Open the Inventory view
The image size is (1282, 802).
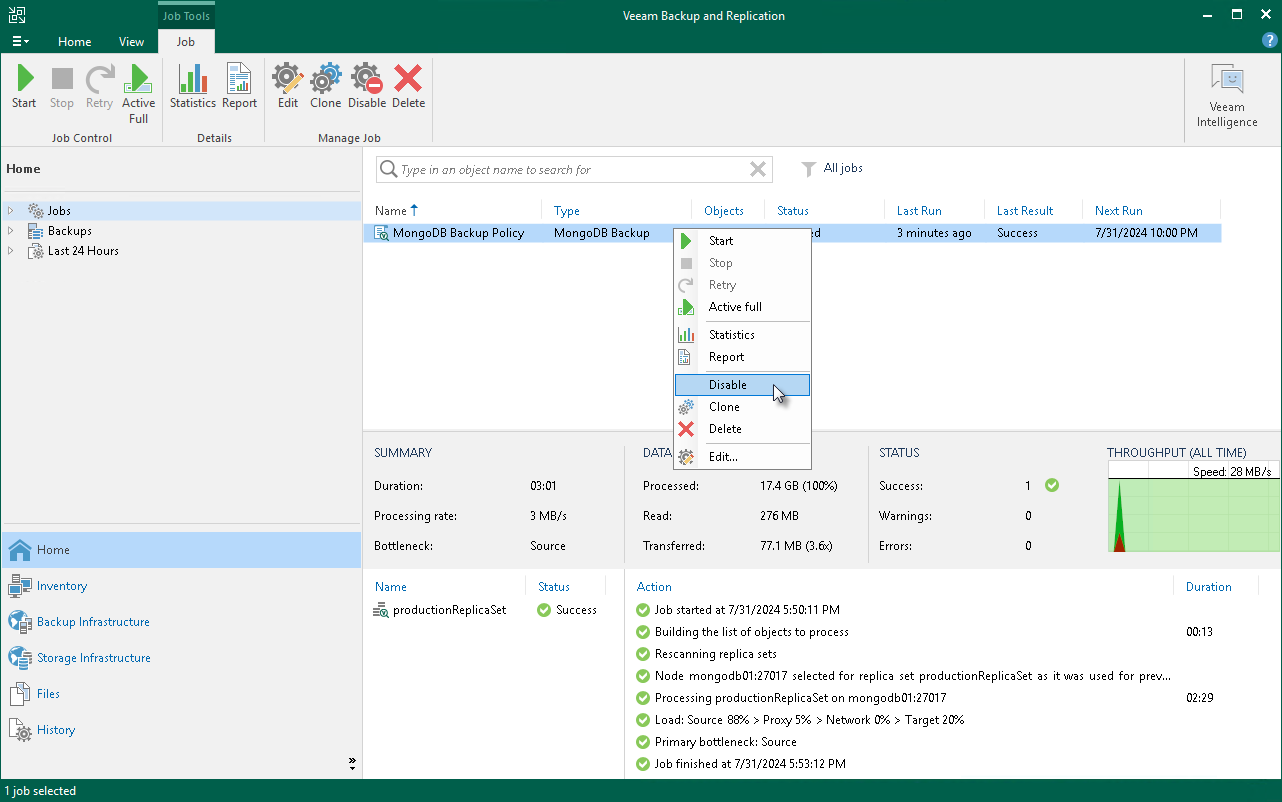(x=181, y=586)
